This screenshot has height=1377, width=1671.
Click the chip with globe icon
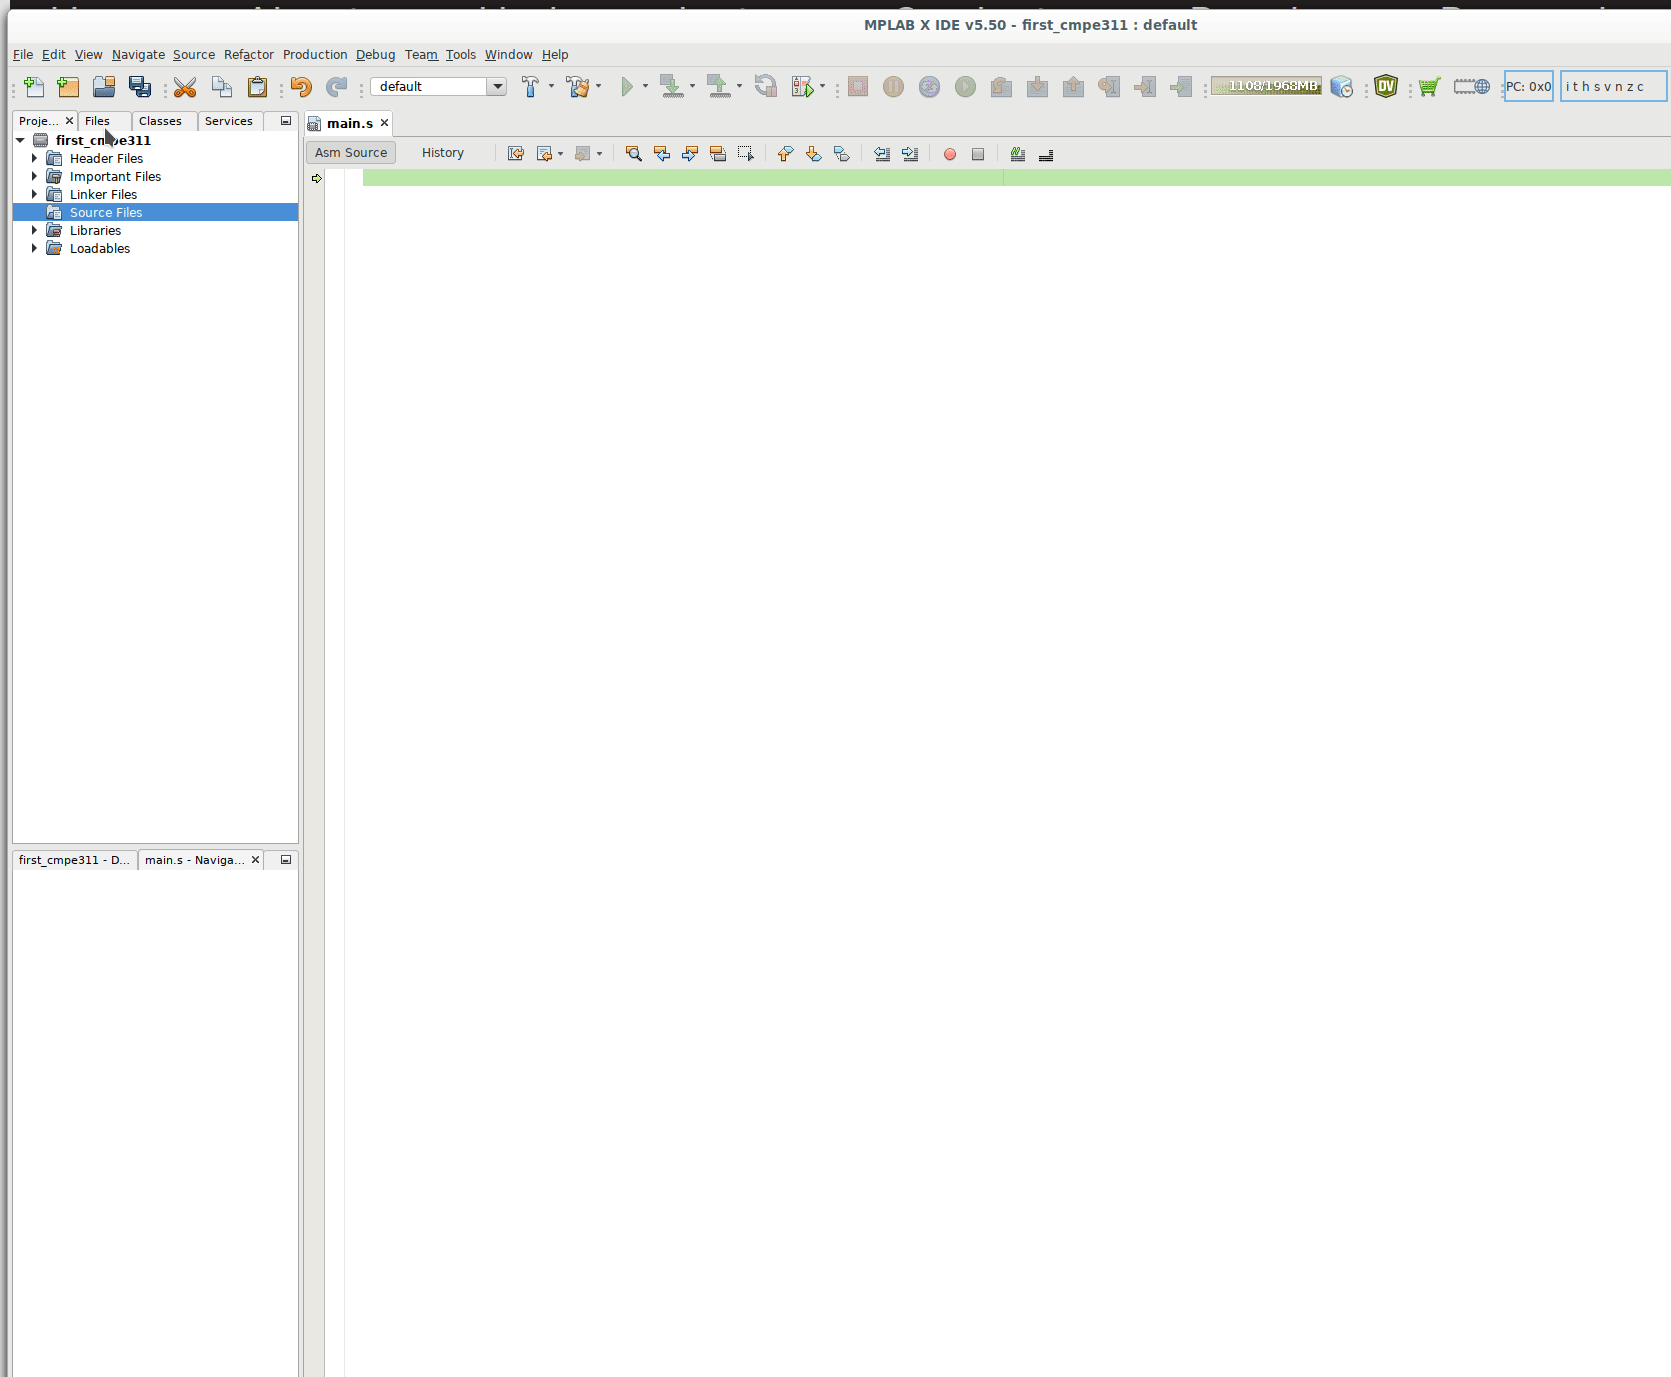tap(1472, 87)
